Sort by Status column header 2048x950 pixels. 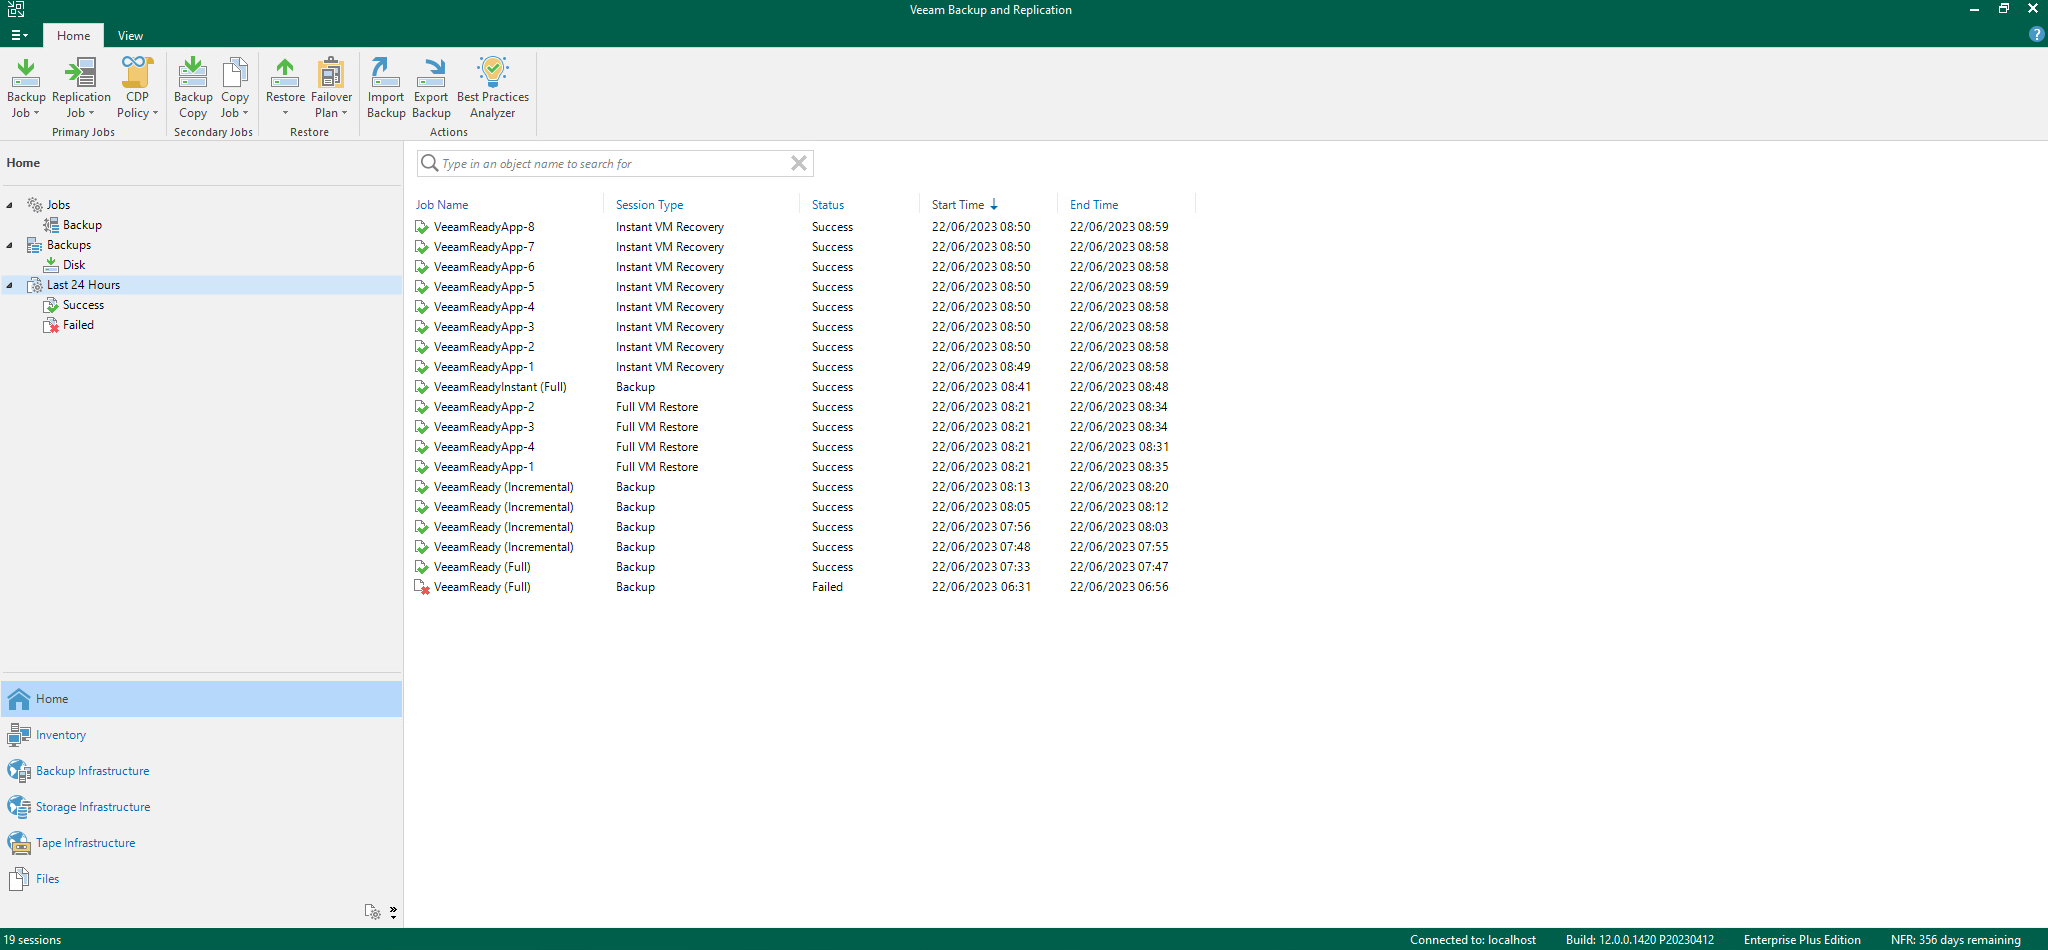pos(828,205)
